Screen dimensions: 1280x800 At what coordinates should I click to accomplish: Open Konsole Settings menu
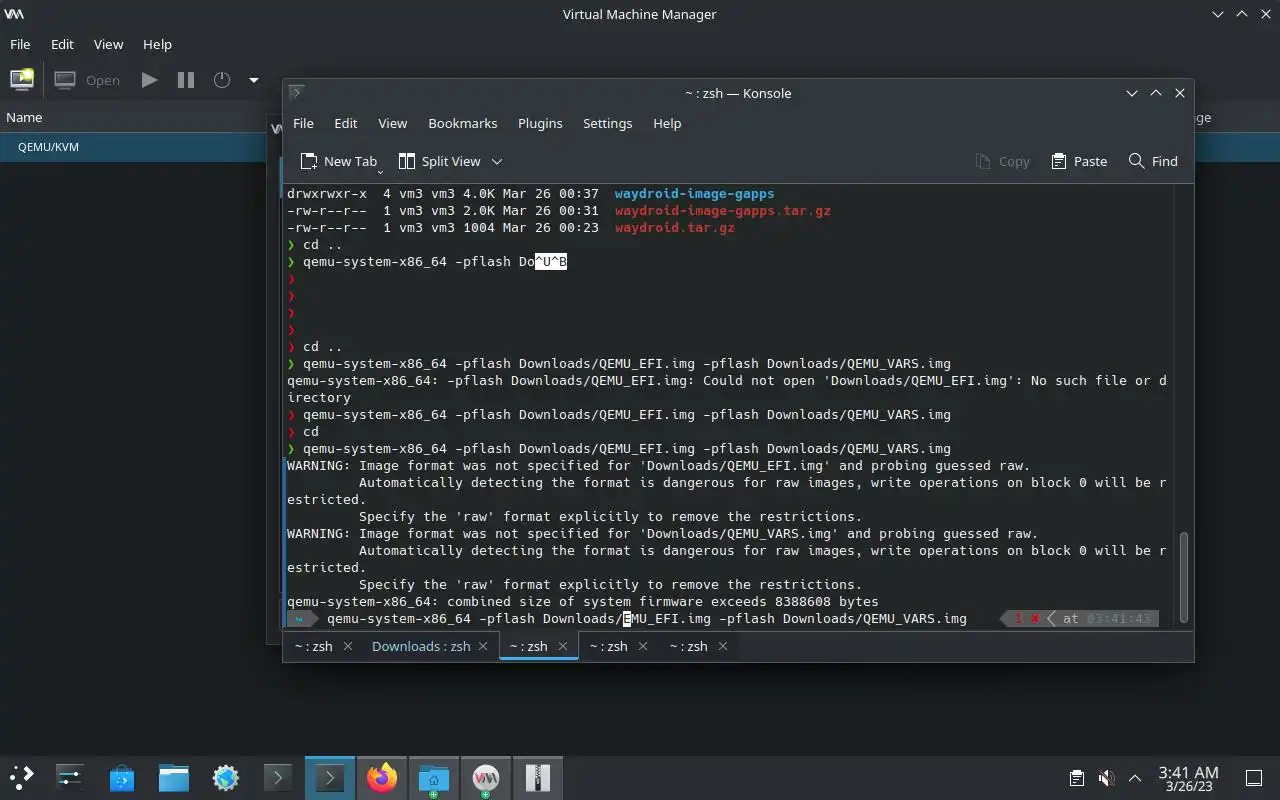coord(607,123)
